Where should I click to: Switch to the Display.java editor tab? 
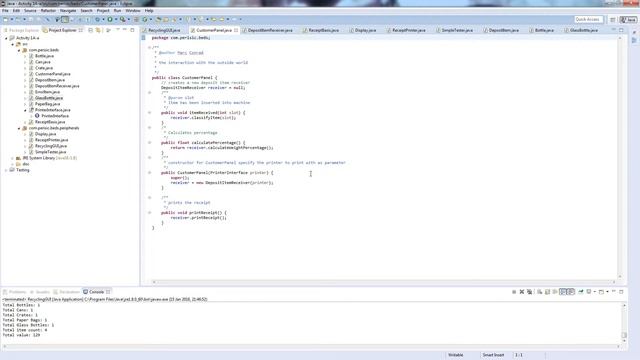(x=365, y=30)
